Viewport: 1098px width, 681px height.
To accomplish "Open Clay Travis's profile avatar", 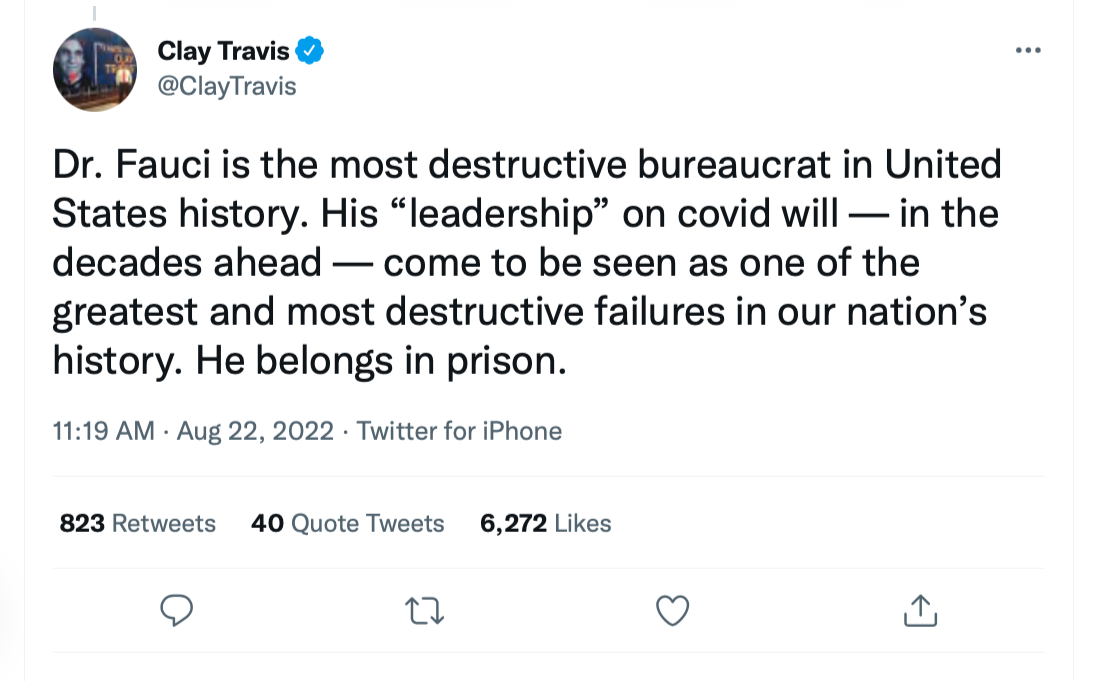I will pyautogui.click(x=94, y=70).
